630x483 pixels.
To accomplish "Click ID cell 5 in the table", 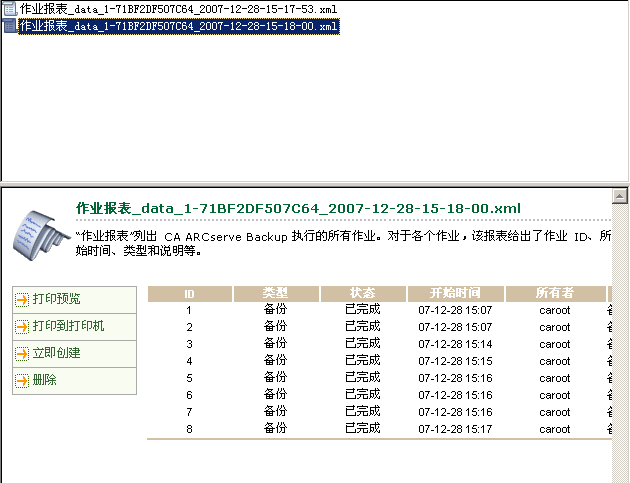I will tap(189, 378).
